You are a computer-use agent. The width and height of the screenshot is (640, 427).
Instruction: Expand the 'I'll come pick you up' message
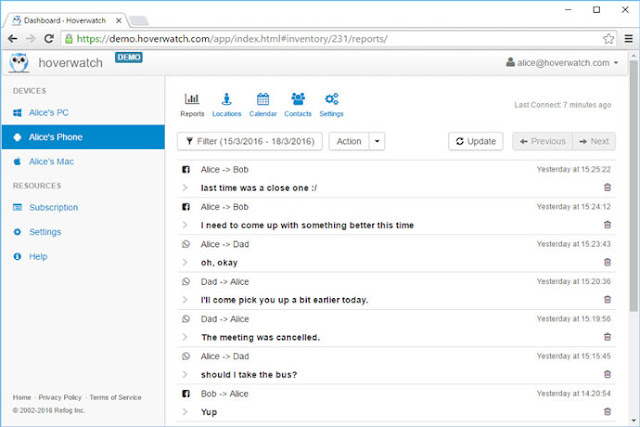185,300
